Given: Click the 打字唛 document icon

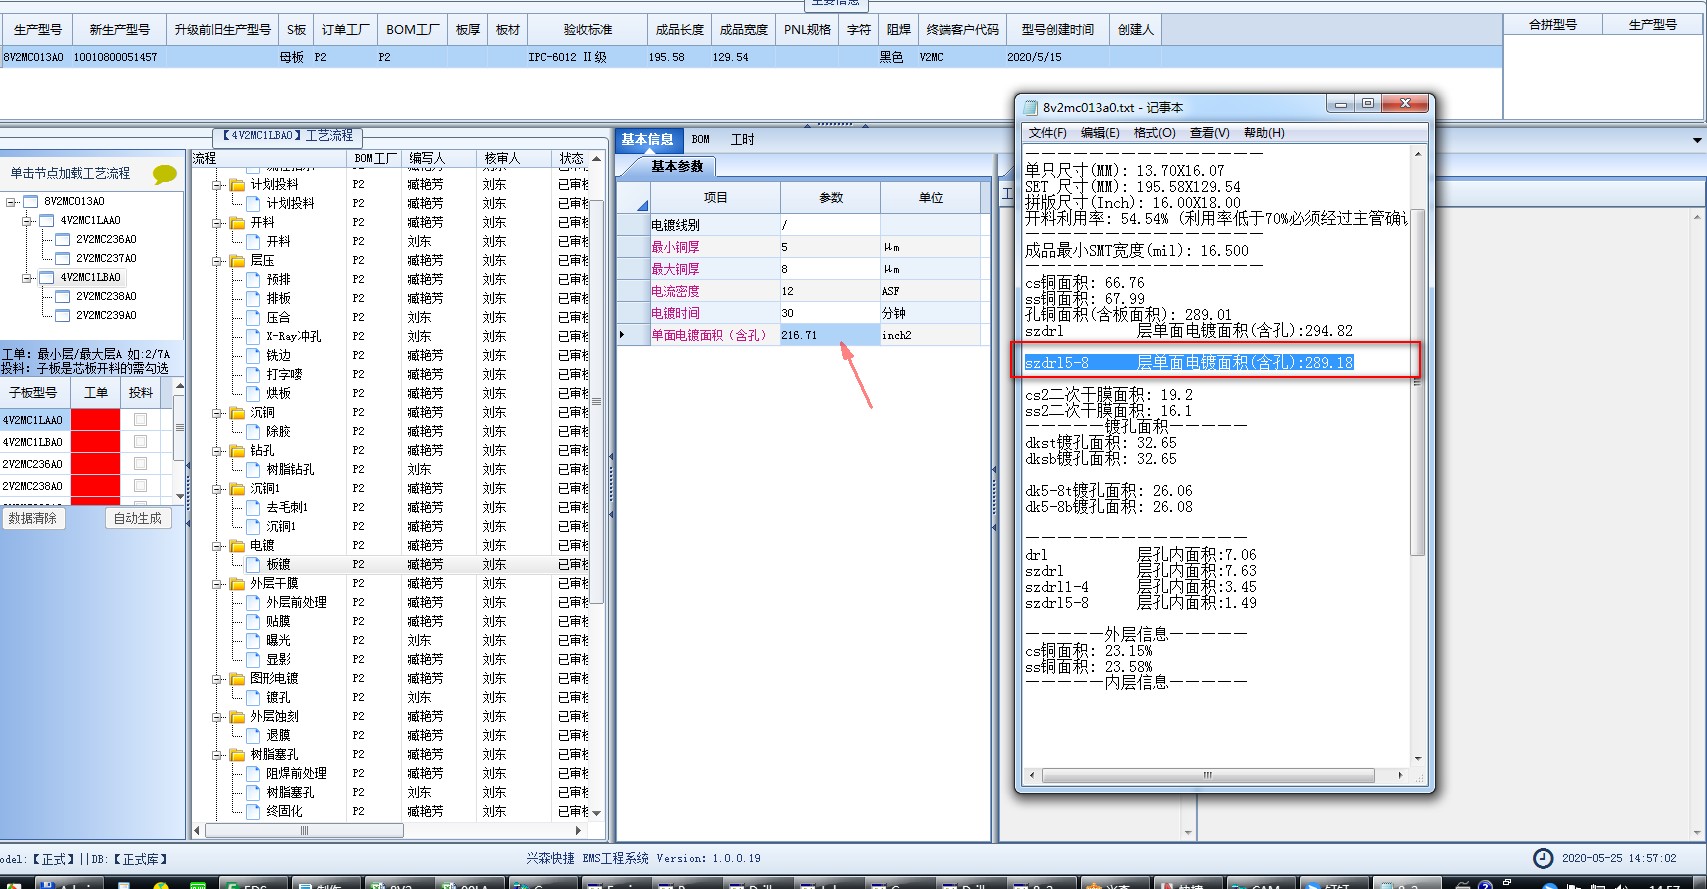Looking at the screenshot, I should [x=254, y=375].
